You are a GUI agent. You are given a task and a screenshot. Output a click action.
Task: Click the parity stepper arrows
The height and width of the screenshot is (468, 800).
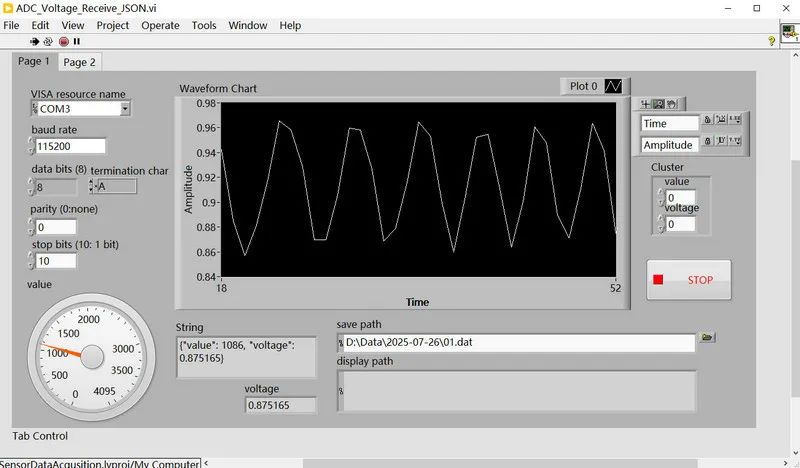click(x=32, y=227)
